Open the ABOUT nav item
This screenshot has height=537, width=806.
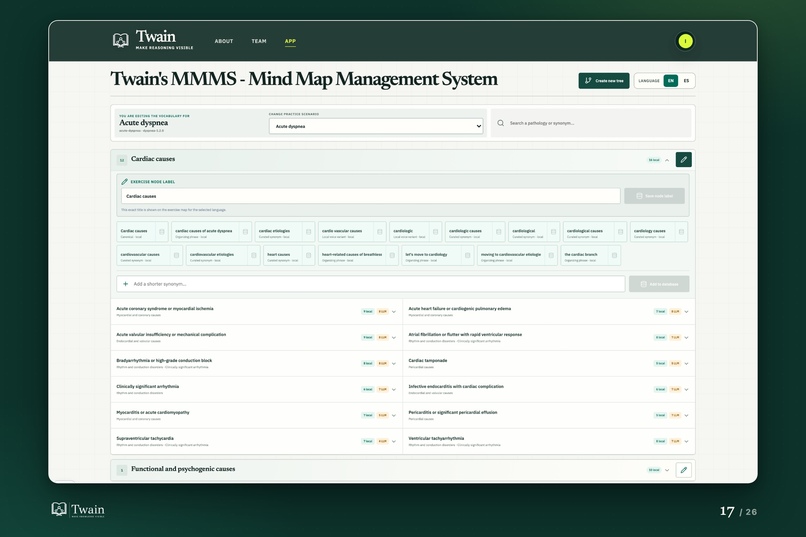pos(224,41)
